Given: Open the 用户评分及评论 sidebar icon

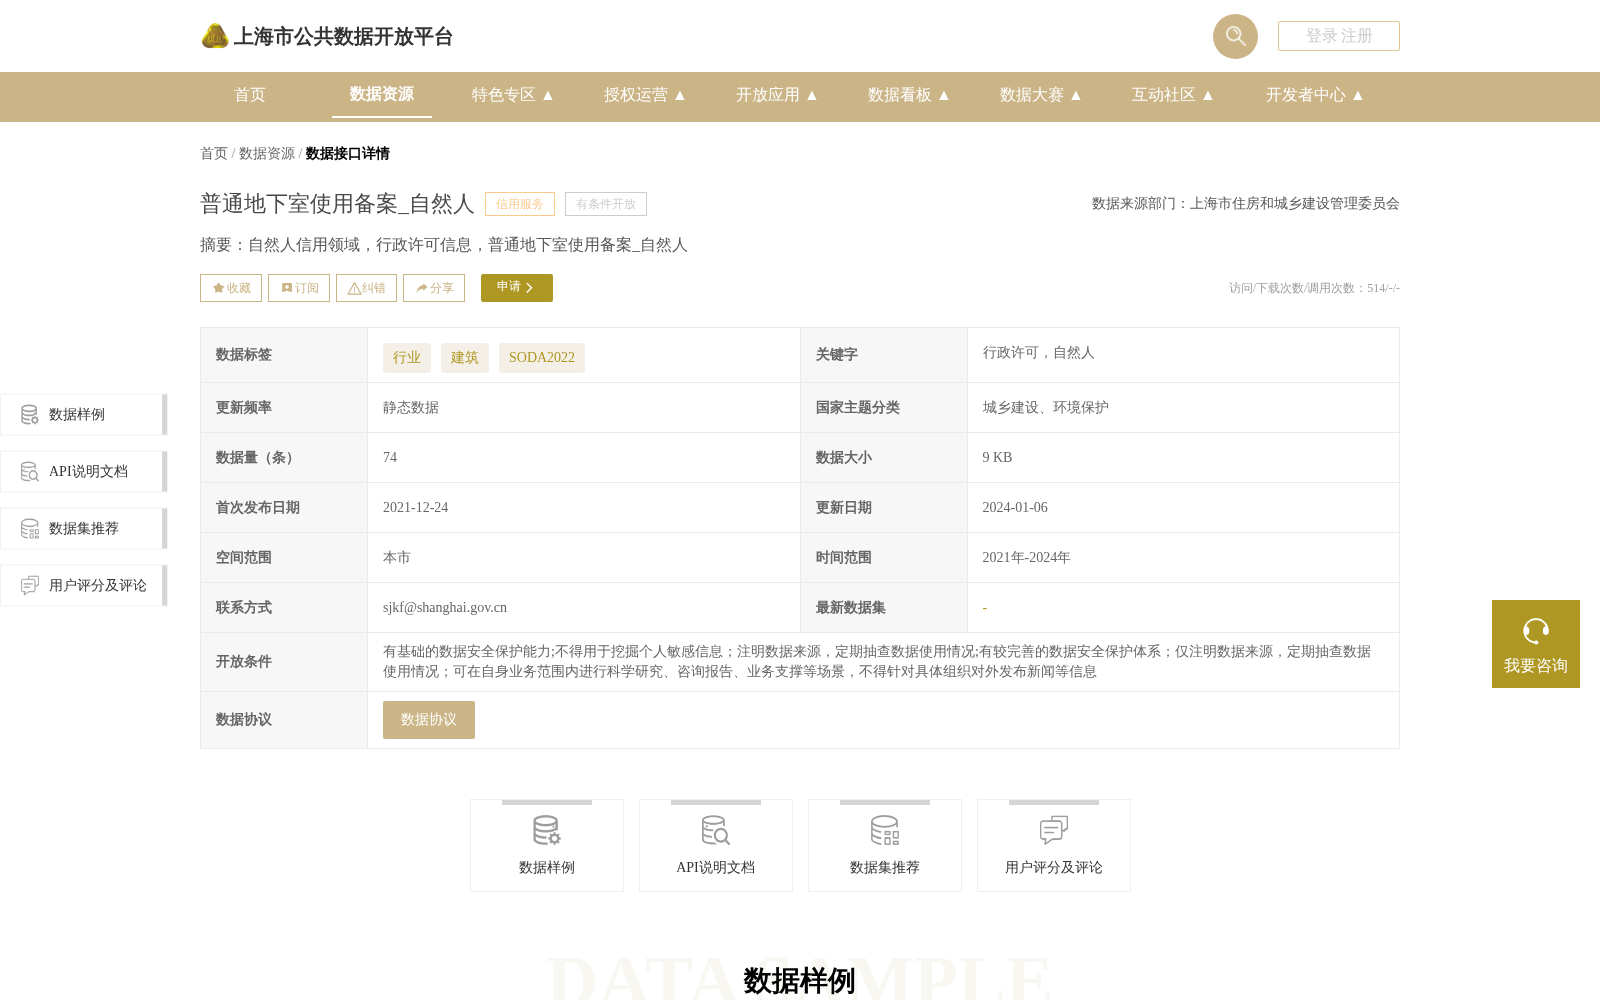Looking at the screenshot, I should click(x=30, y=585).
